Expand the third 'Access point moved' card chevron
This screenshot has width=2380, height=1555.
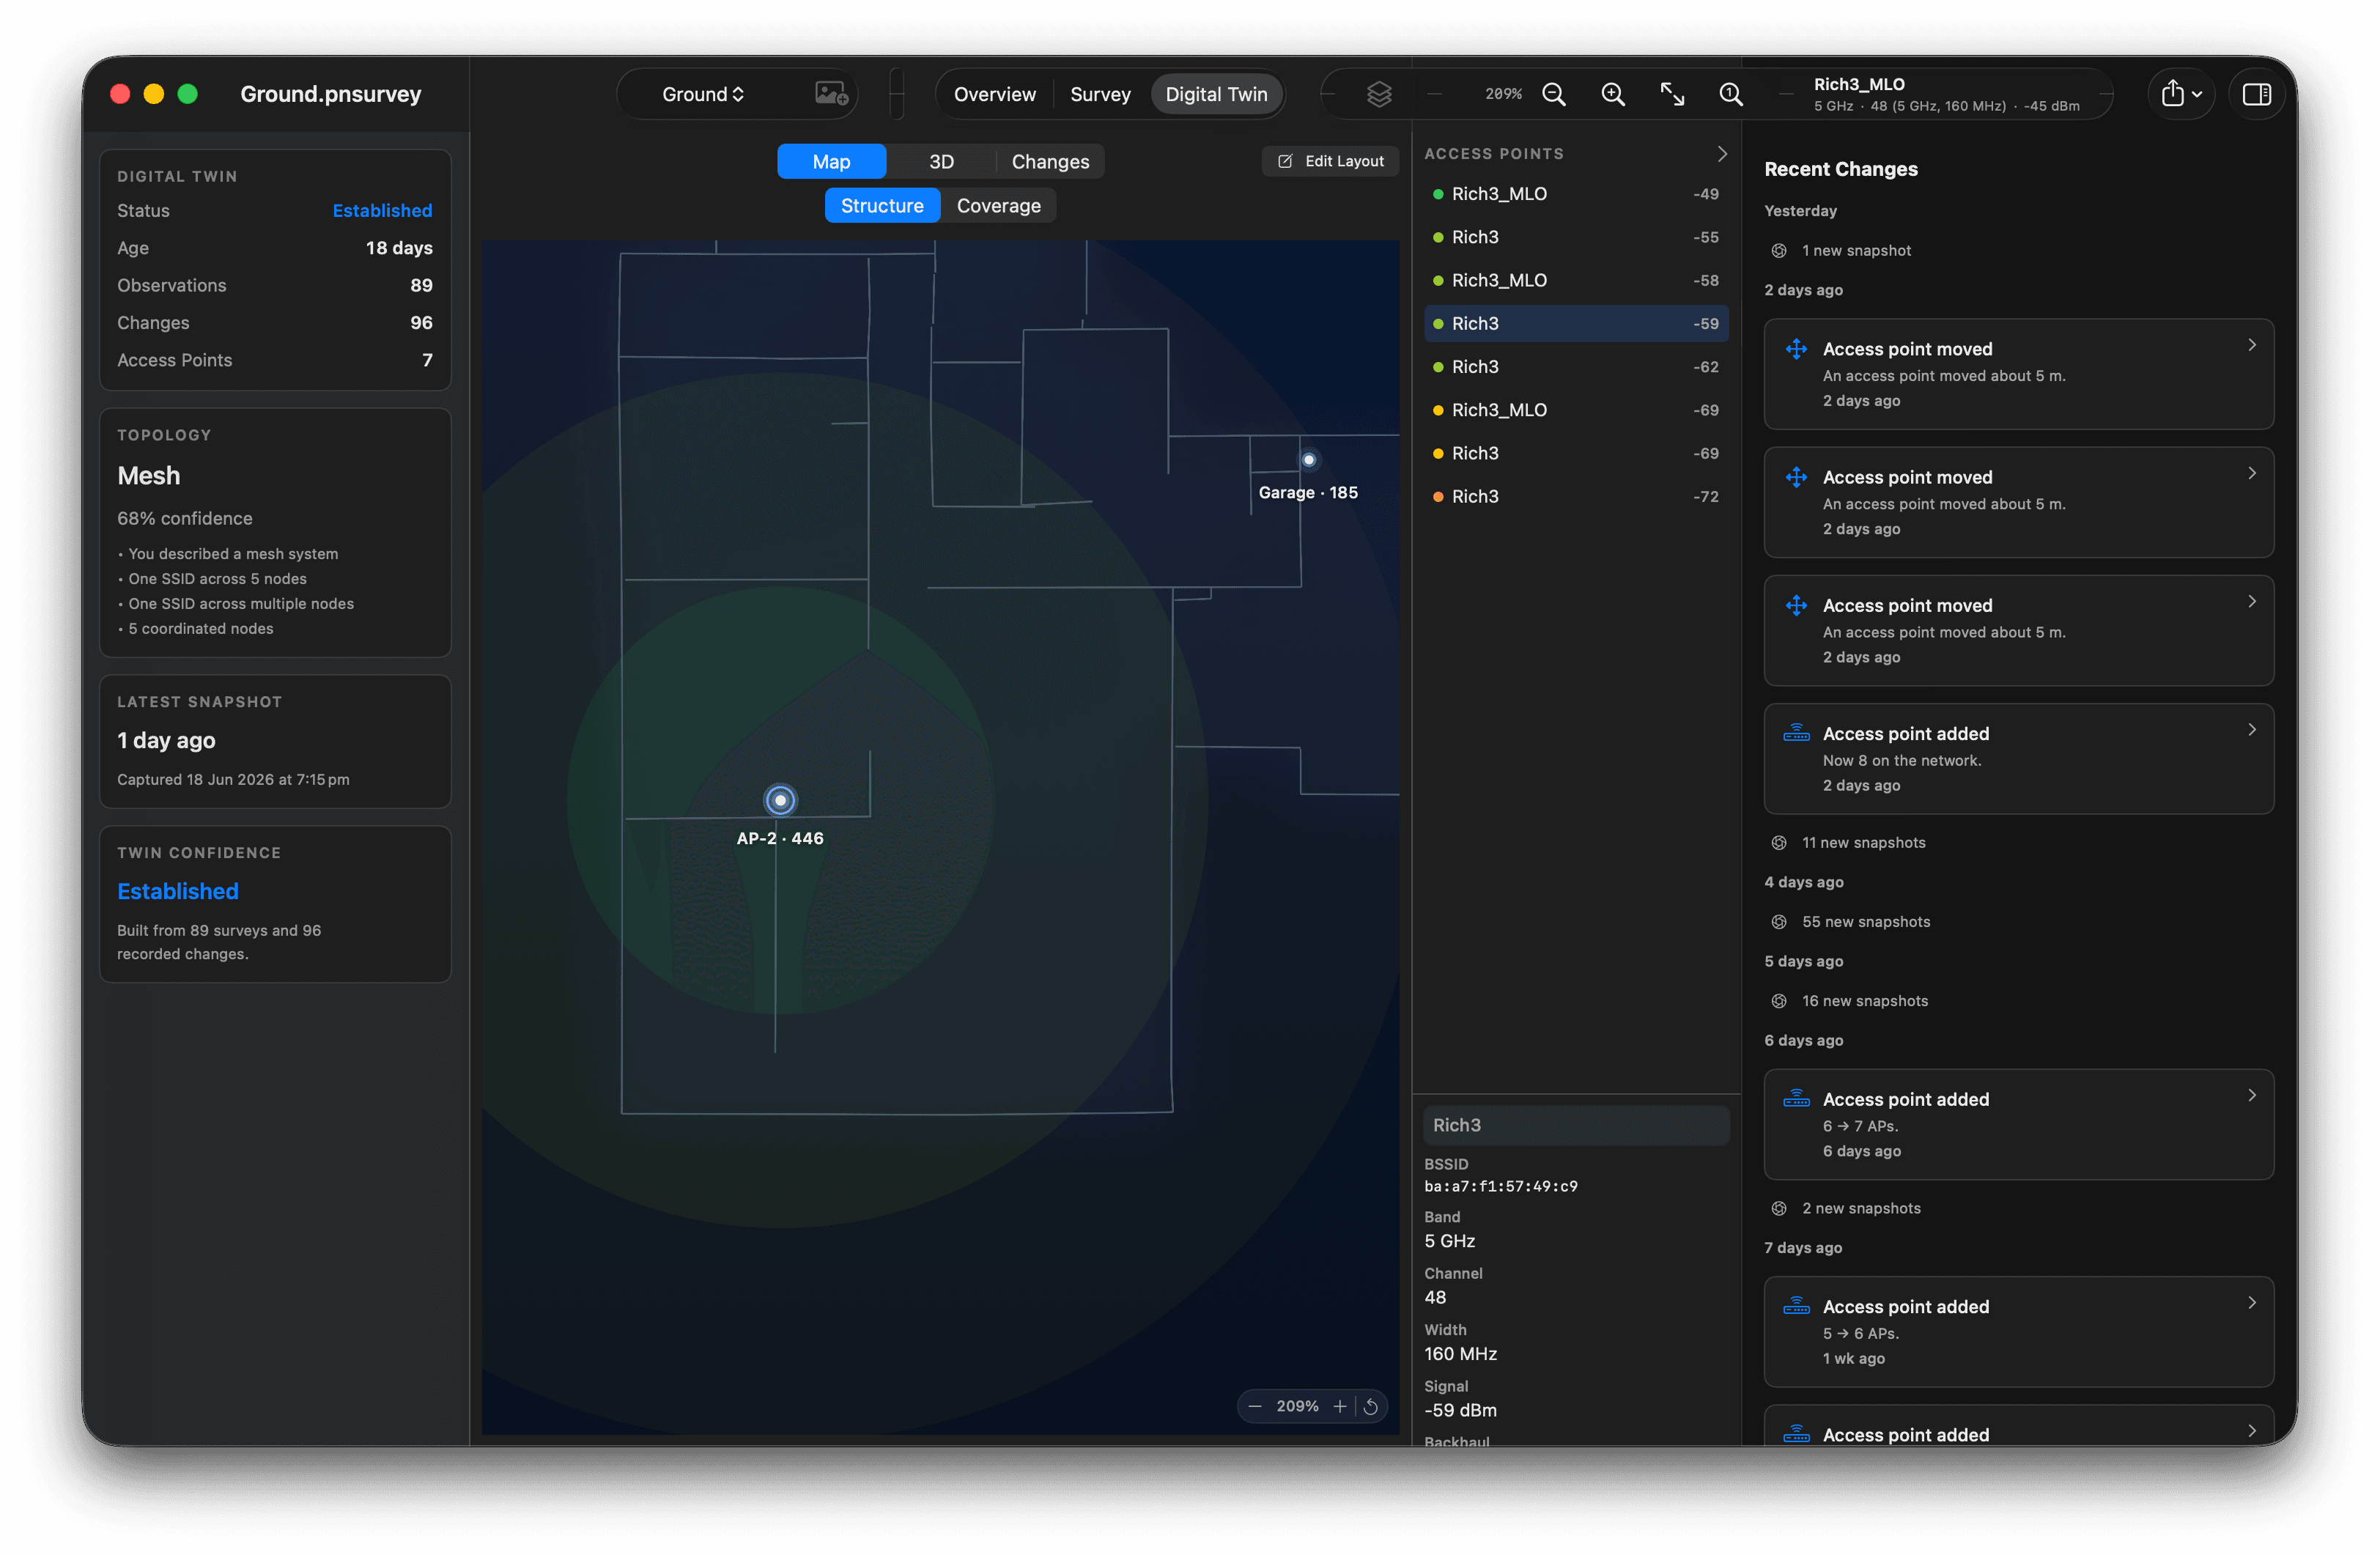click(2251, 601)
